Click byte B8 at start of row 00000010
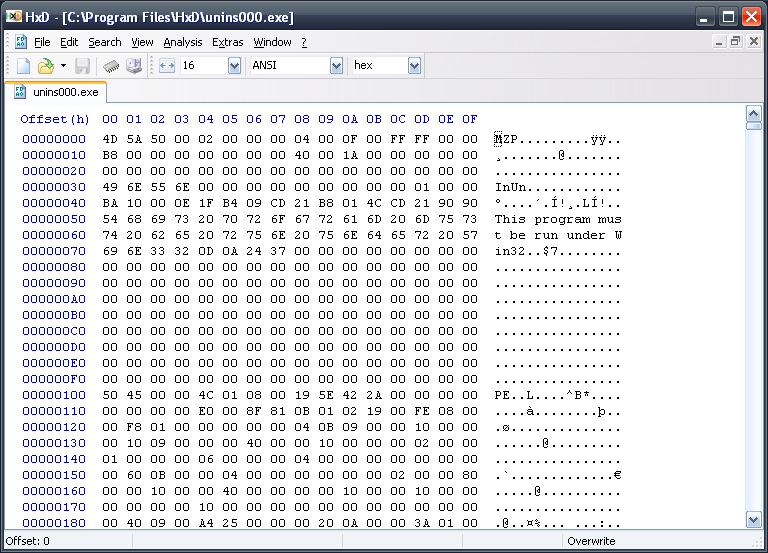 (110, 155)
